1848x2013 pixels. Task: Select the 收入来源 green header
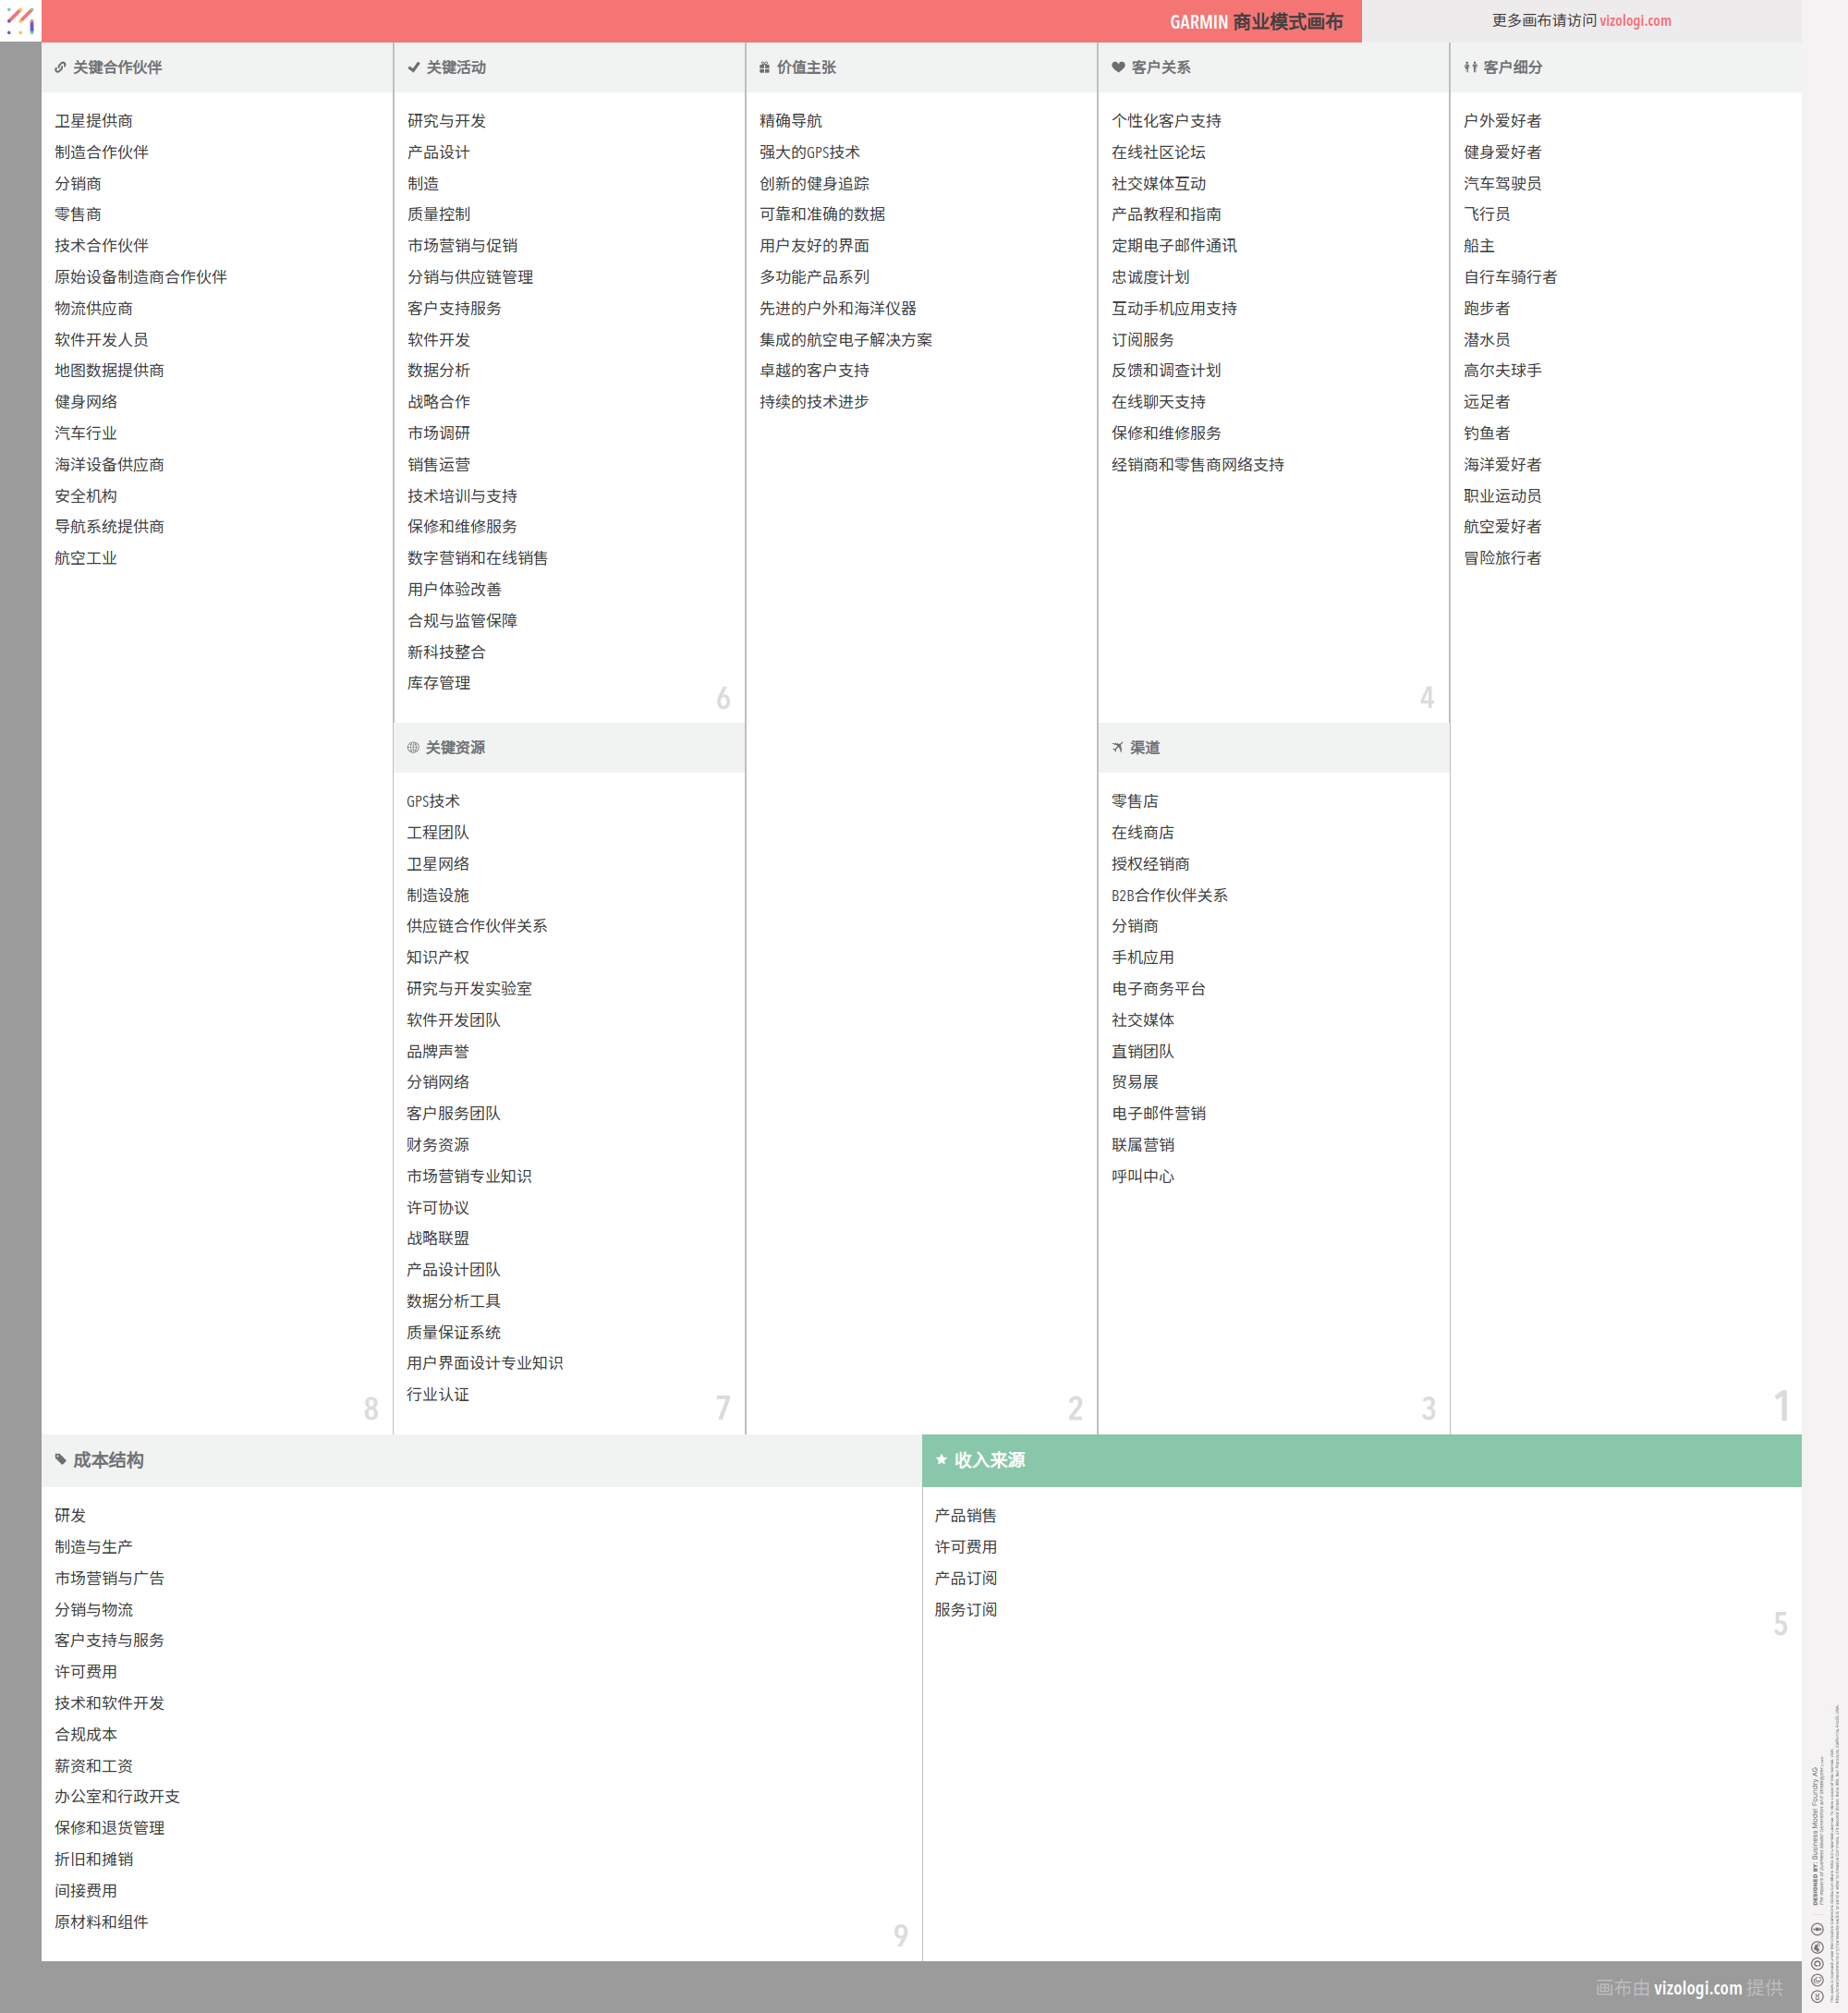tap(1360, 1460)
